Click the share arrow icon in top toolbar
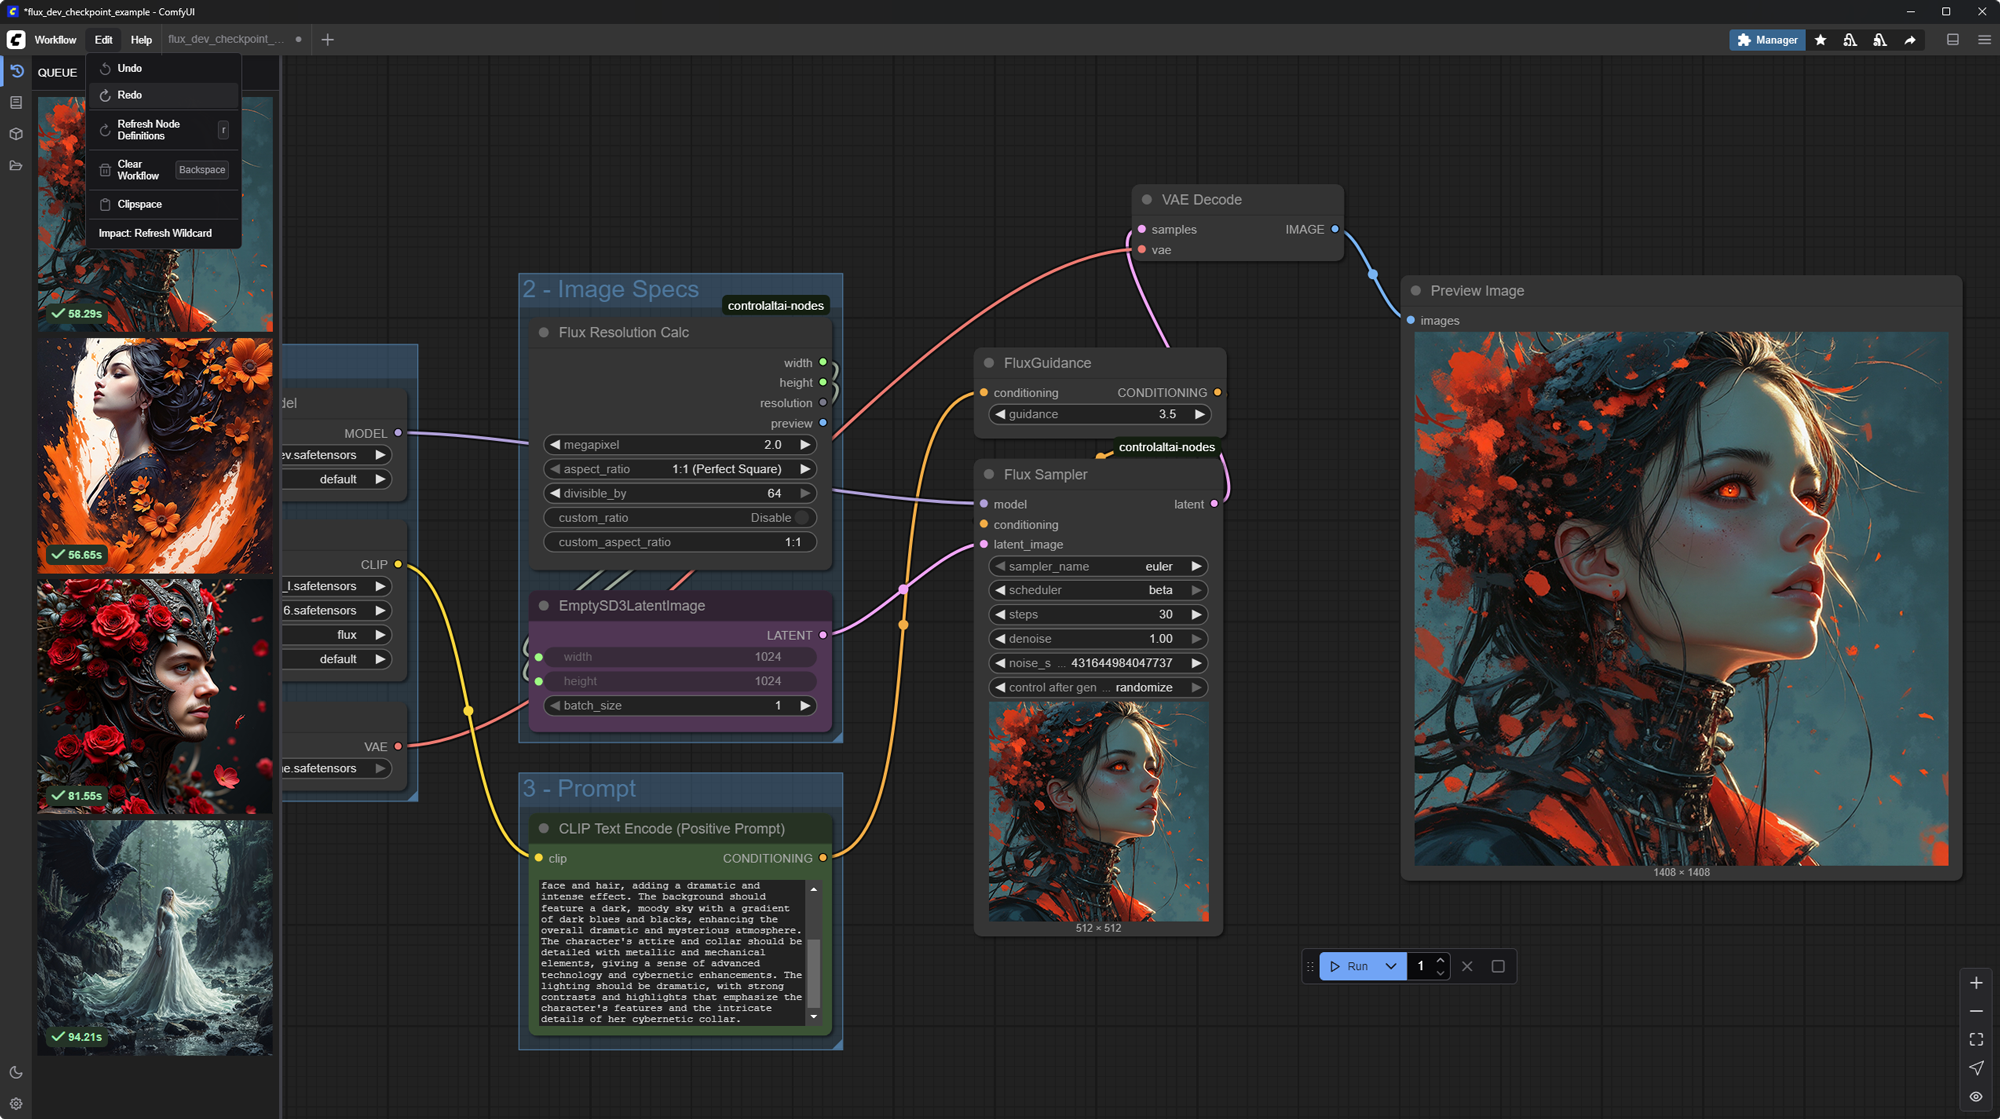This screenshot has height=1119, width=2000. coord(1910,40)
